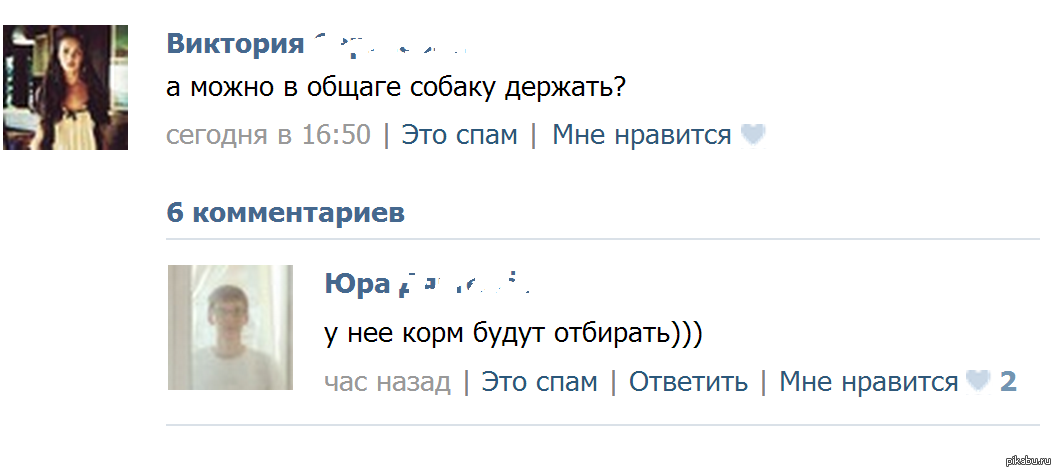Reply to Юра's comment with 'Ответить'
This screenshot has height=472, width=1056.
tap(688, 381)
